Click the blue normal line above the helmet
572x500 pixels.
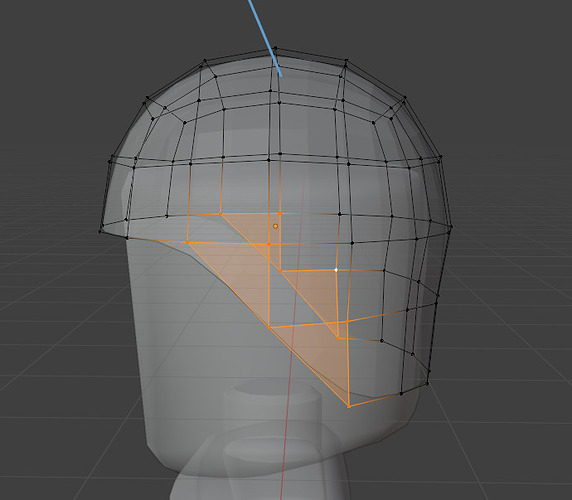pos(264,36)
